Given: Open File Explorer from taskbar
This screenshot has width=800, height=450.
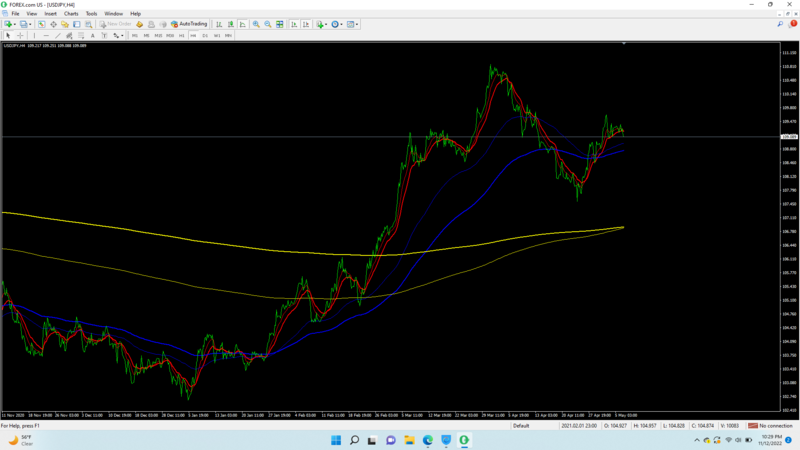Looking at the screenshot, I should coord(409,440).
